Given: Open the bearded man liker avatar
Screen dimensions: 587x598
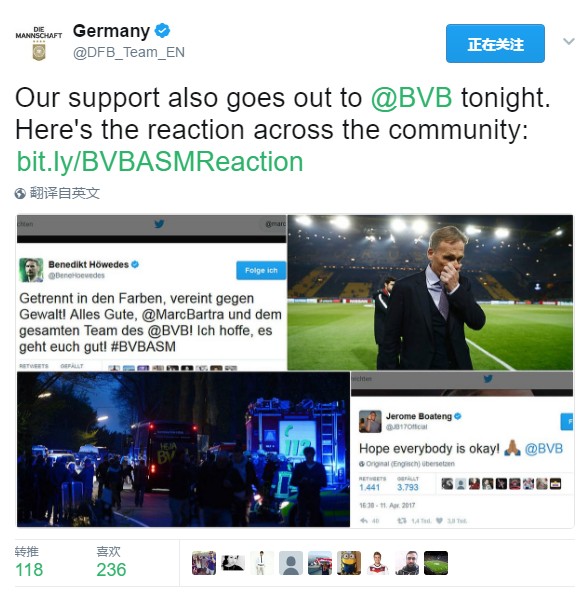Looking at the screenshot, I should [x=407, y=563].
